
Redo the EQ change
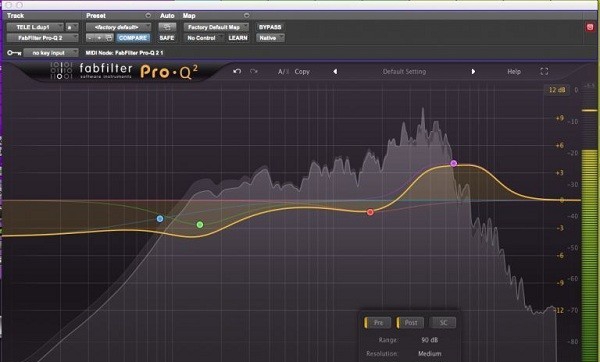point(253,72)
